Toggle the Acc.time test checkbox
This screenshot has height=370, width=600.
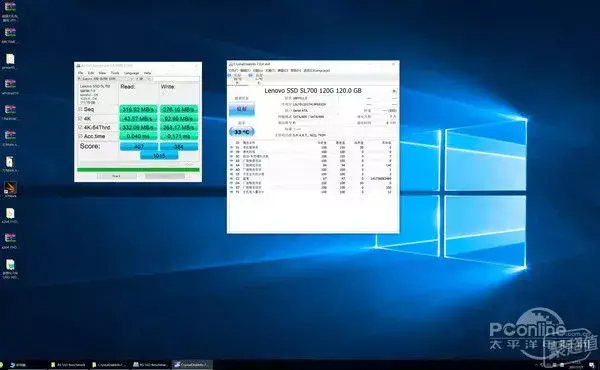[x=80, y=136]
